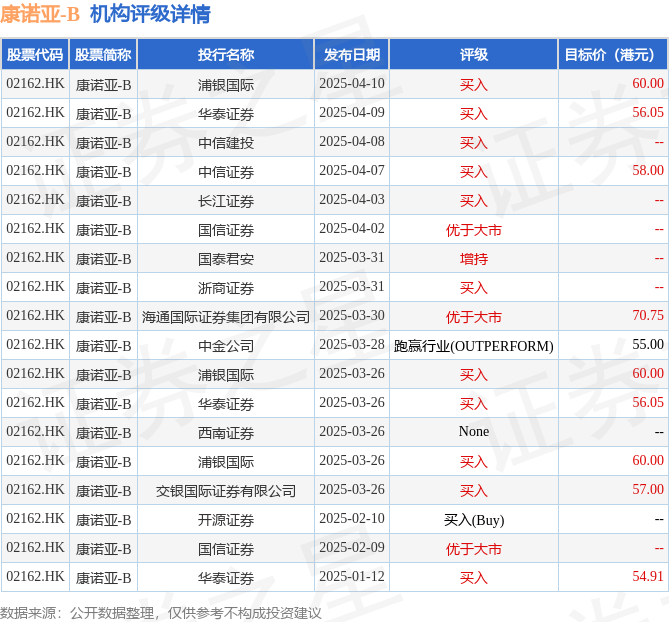Select the 目标价（港元）column header

click(x=613, y=55)
